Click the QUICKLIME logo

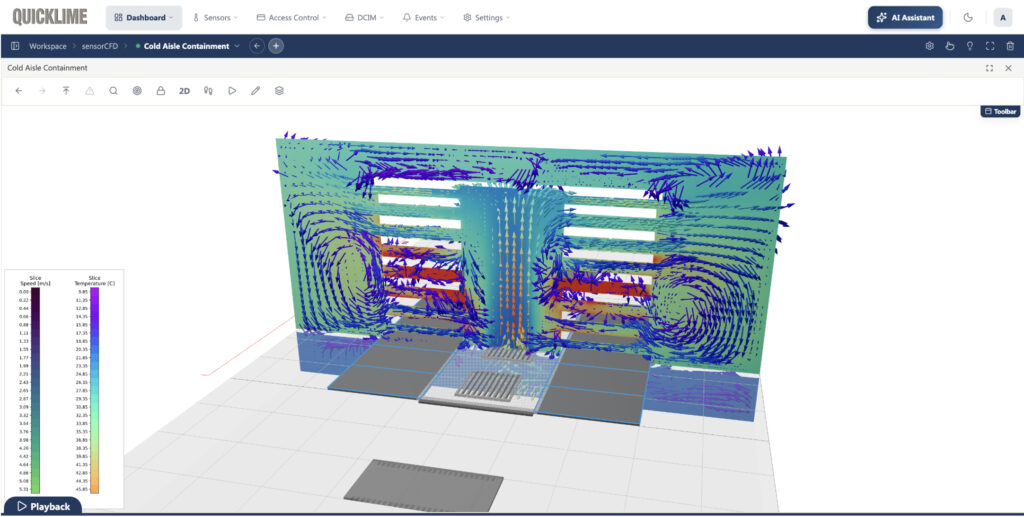click(x=50, y=17)
